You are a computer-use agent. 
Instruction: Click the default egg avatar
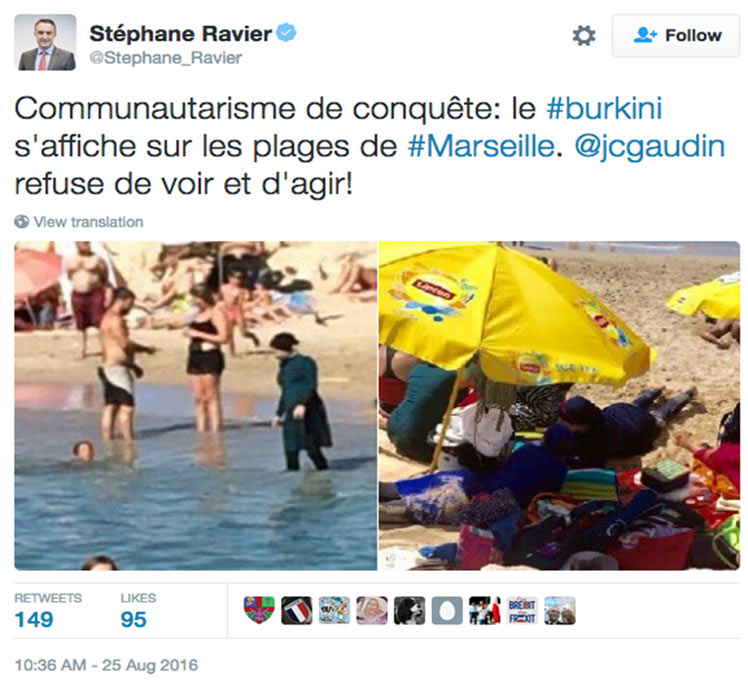click(447, 610)
